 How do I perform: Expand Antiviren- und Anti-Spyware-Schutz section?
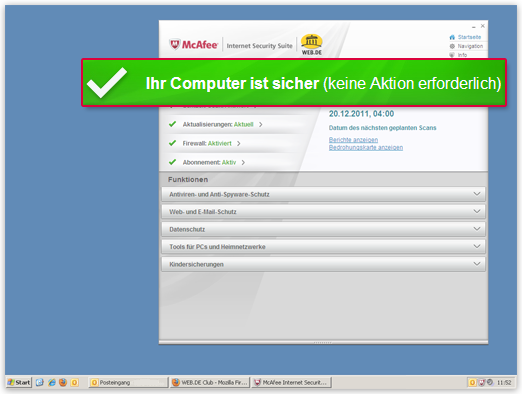pyautogui.click(x=323, y=194)
